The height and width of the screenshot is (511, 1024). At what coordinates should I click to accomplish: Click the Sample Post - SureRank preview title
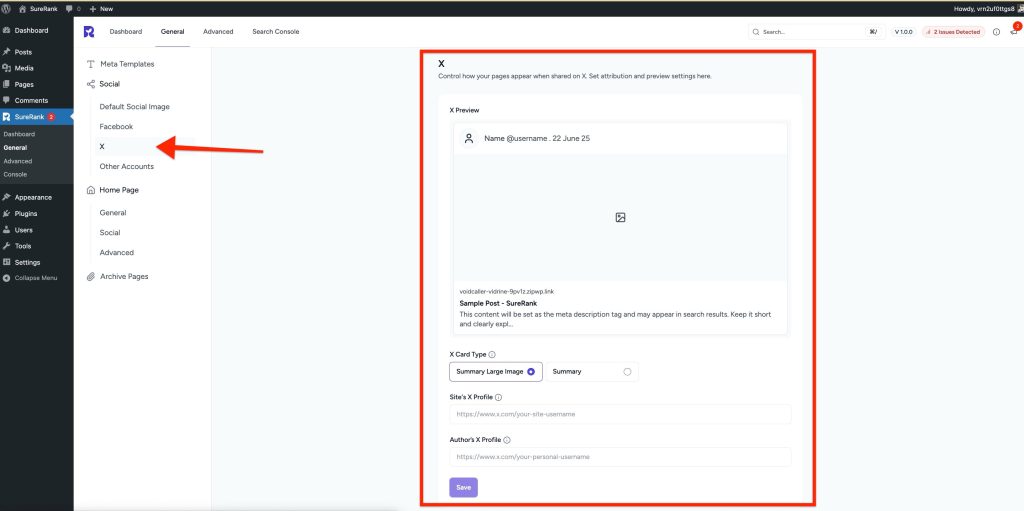(x=498, y=304)
